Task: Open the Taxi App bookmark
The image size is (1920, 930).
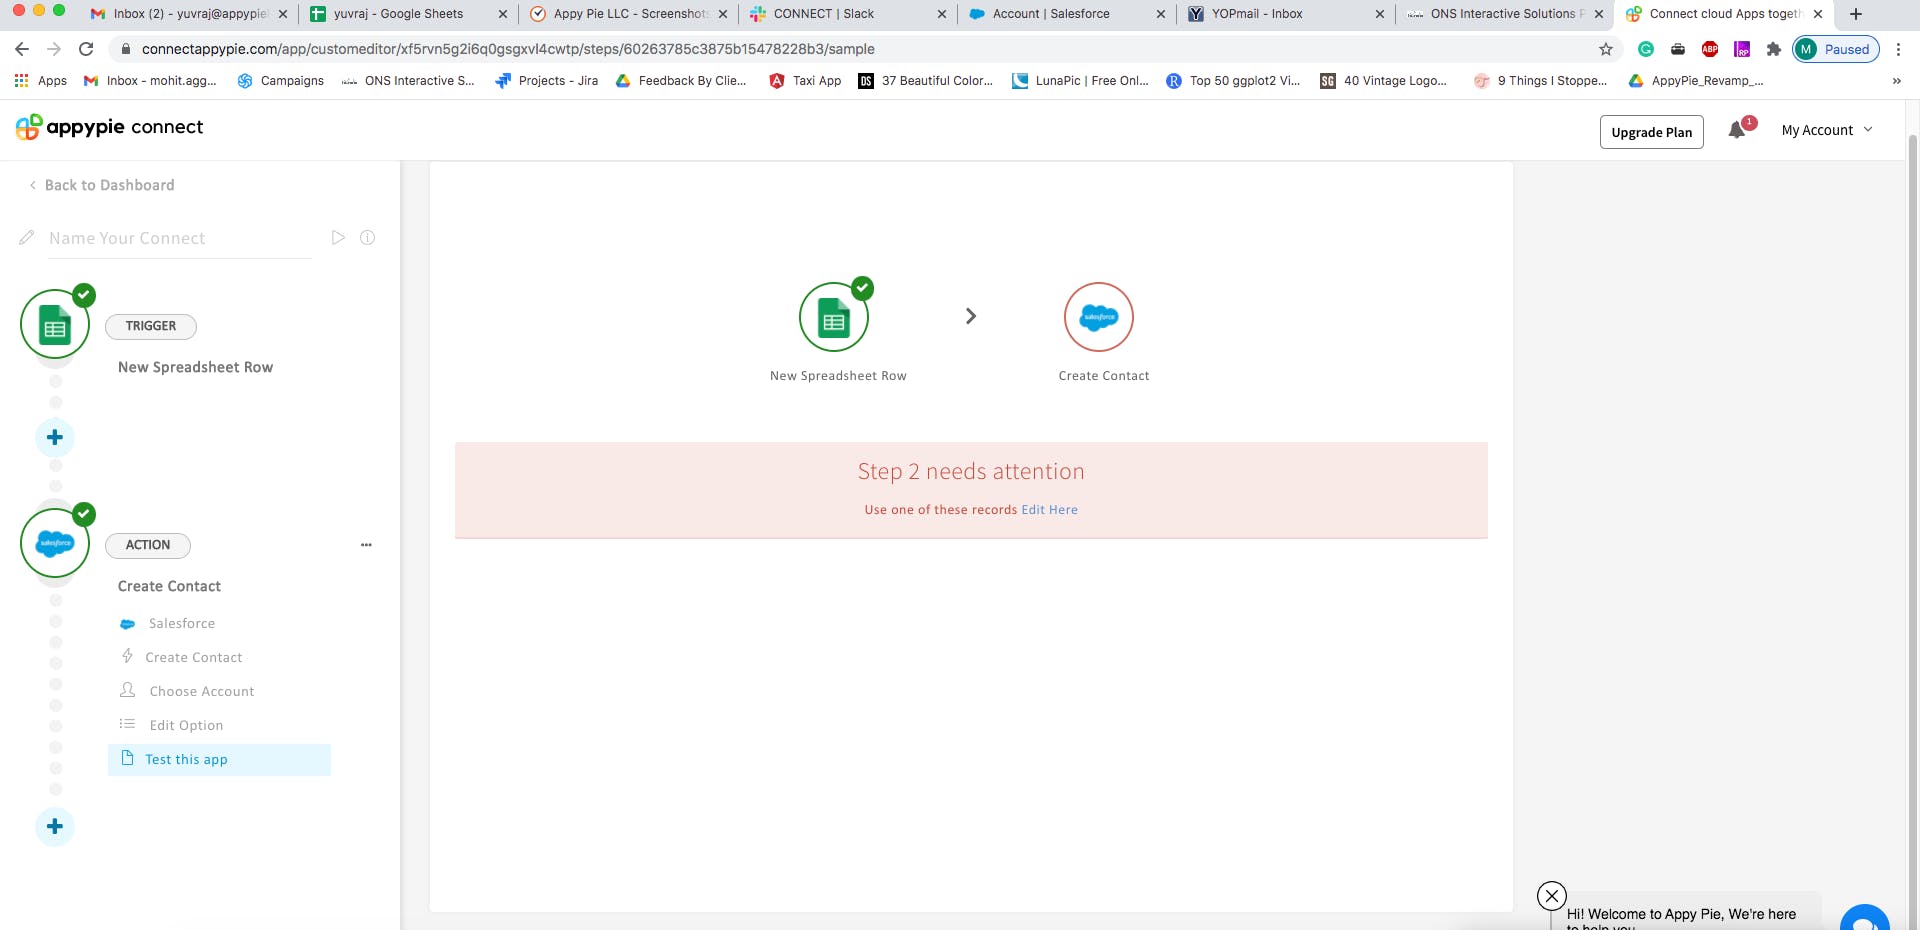Action: [x=806, y=81]
